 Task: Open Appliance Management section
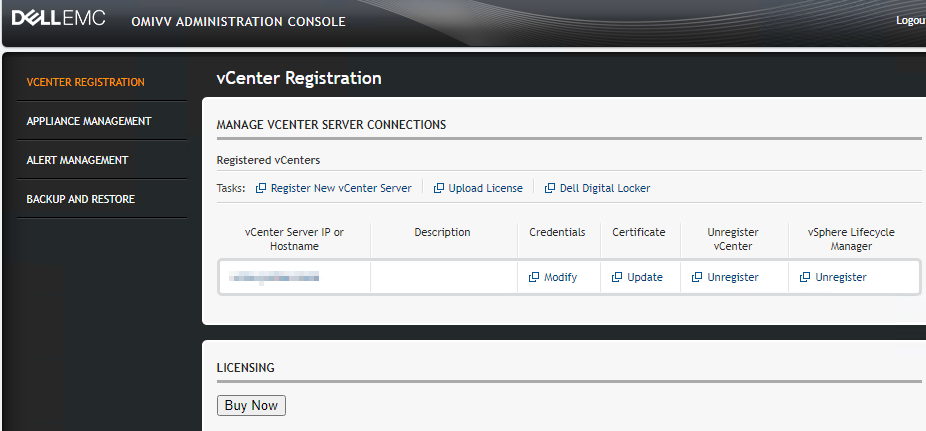tap(88, 121)
